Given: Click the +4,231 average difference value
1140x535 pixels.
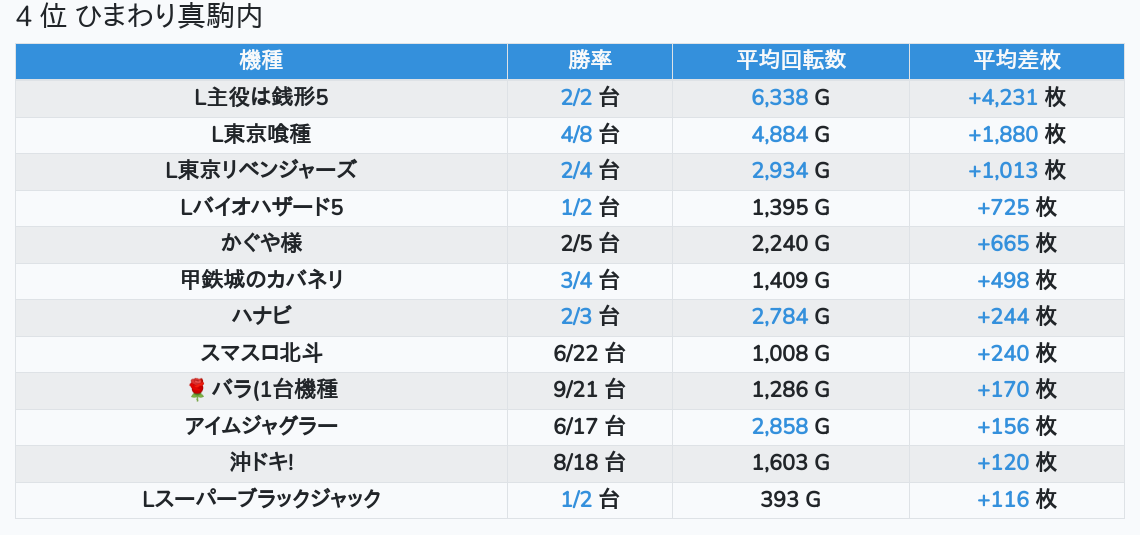Looking at the screenshot, I should coord(1003,98).
